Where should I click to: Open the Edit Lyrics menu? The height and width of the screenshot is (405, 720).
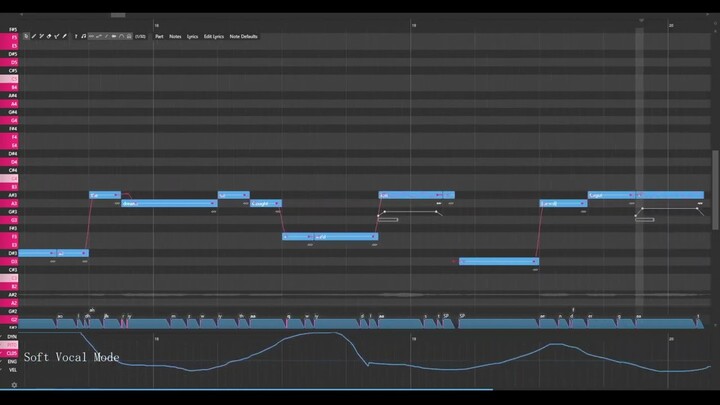pyautogui.click(x=214, y=36)
